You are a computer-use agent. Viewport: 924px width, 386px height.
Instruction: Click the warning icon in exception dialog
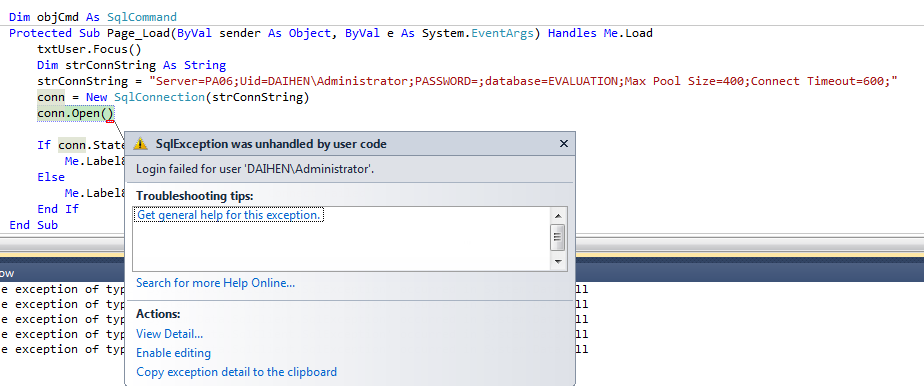[140, 144]
